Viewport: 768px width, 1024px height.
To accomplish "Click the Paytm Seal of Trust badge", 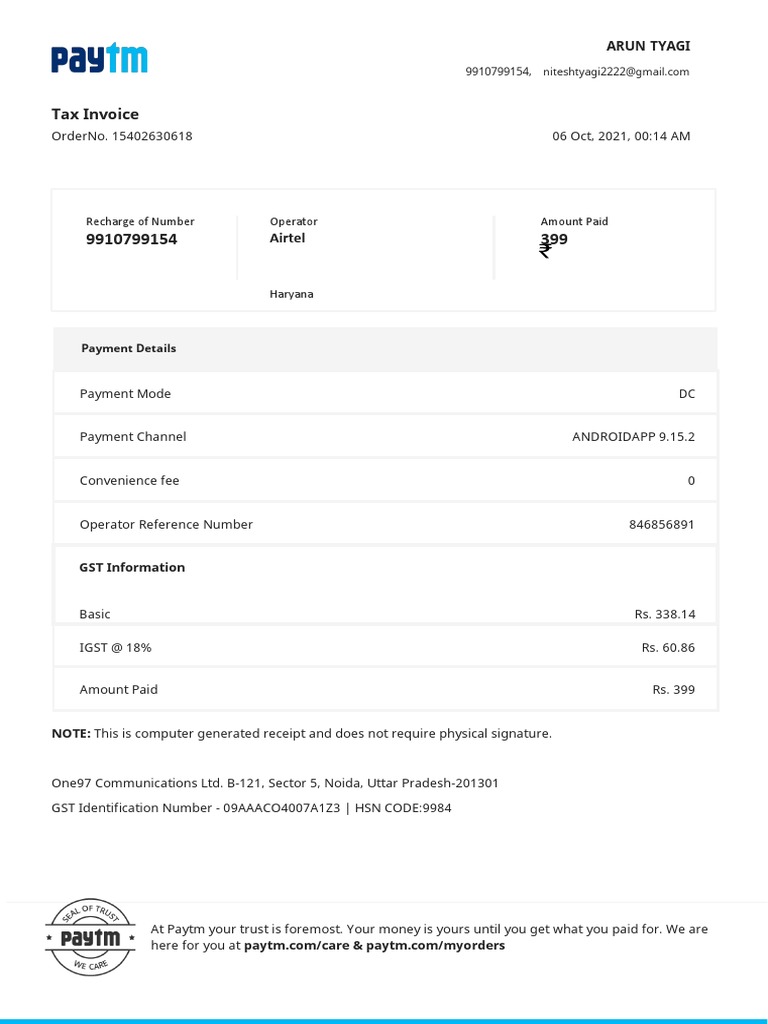I will (90, 937).
